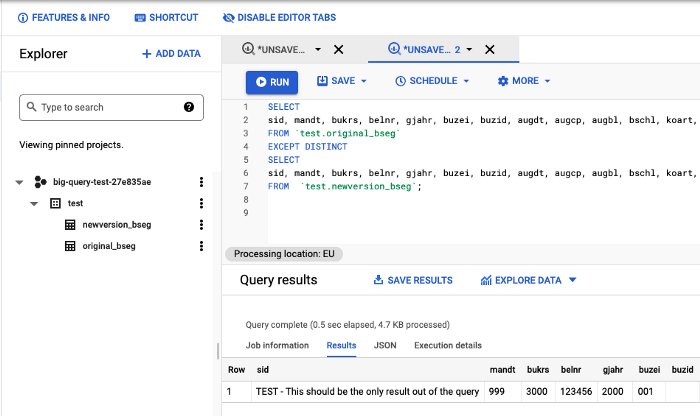Click Save Results button

pyautogui.click(x=412, y=280)
